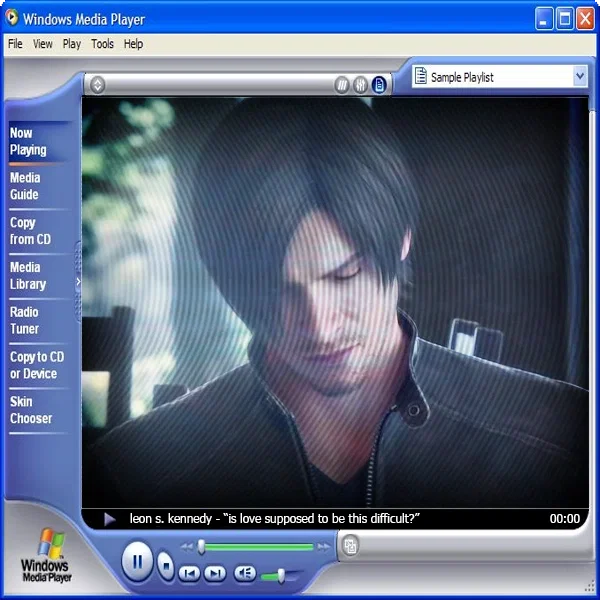Click the 00:00 elapsed time display
Image resolution: width=600 pixels, height=600 pixels.
click(x=564, y=518)
